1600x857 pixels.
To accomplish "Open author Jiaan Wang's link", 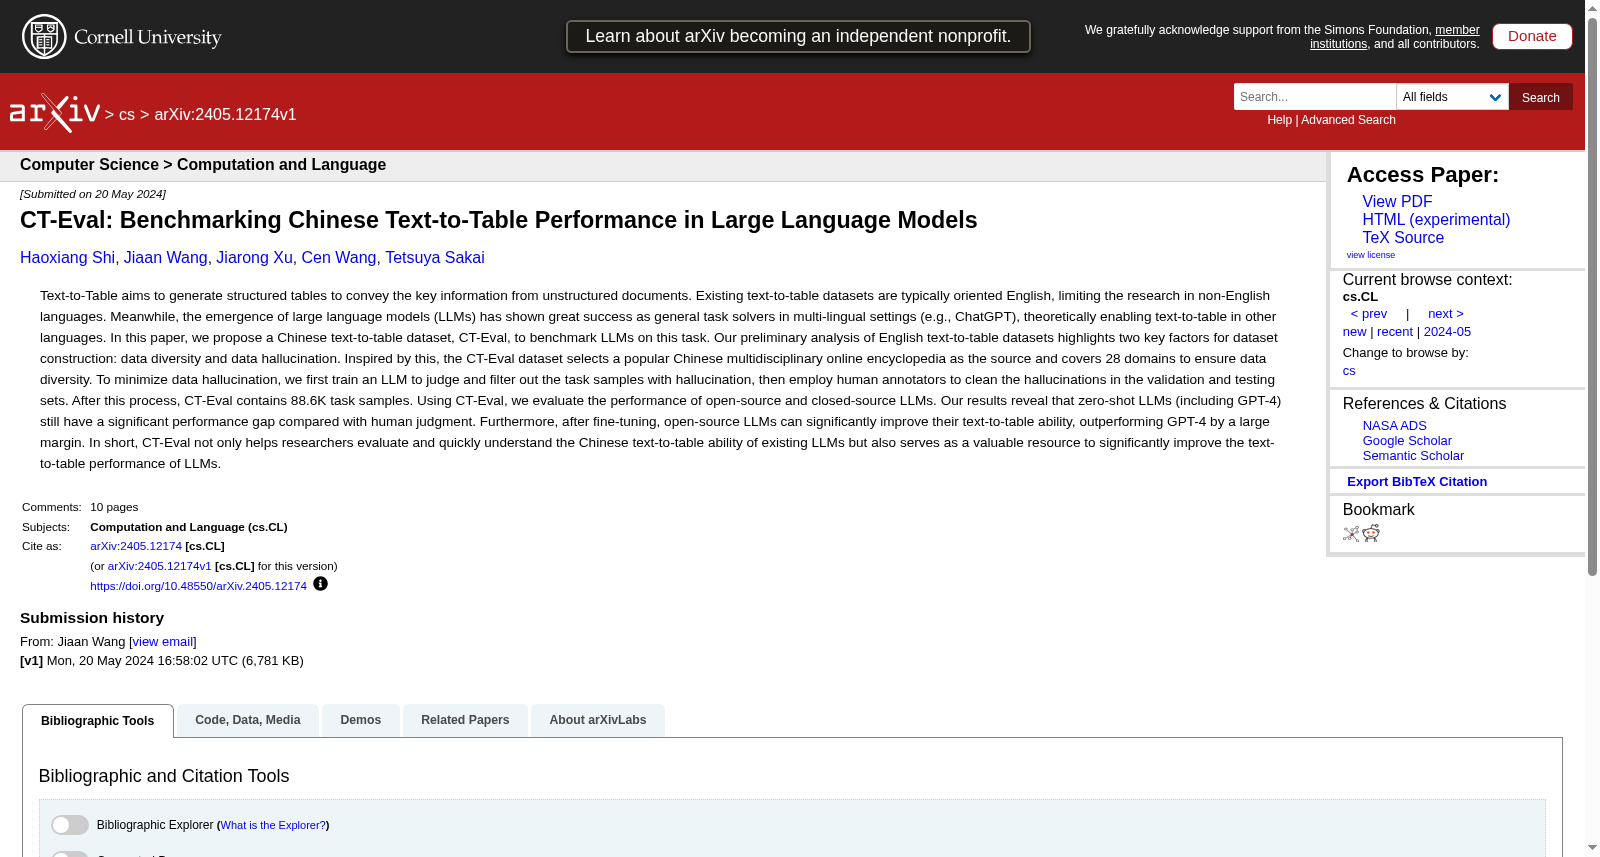I will [166, 258].
